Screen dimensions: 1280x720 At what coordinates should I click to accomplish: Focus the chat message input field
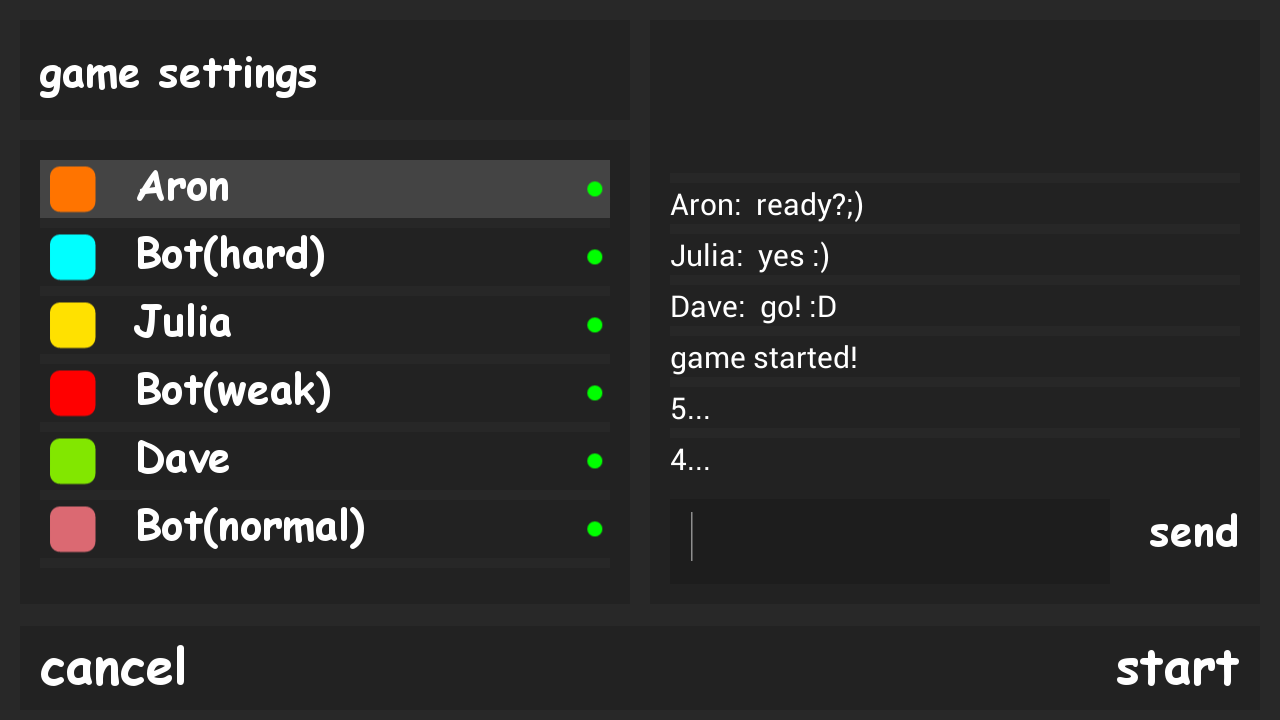pos(890,541)
